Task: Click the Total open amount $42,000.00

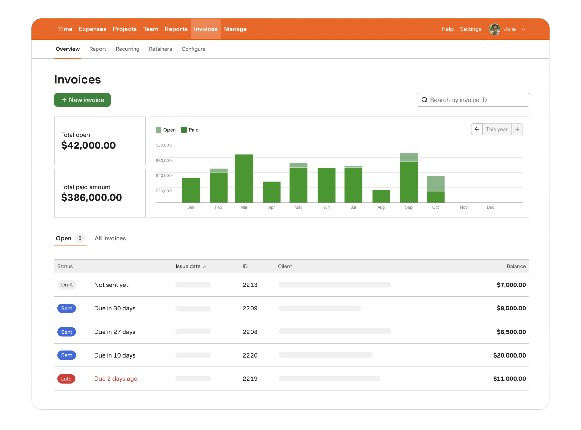Action: 89,145
